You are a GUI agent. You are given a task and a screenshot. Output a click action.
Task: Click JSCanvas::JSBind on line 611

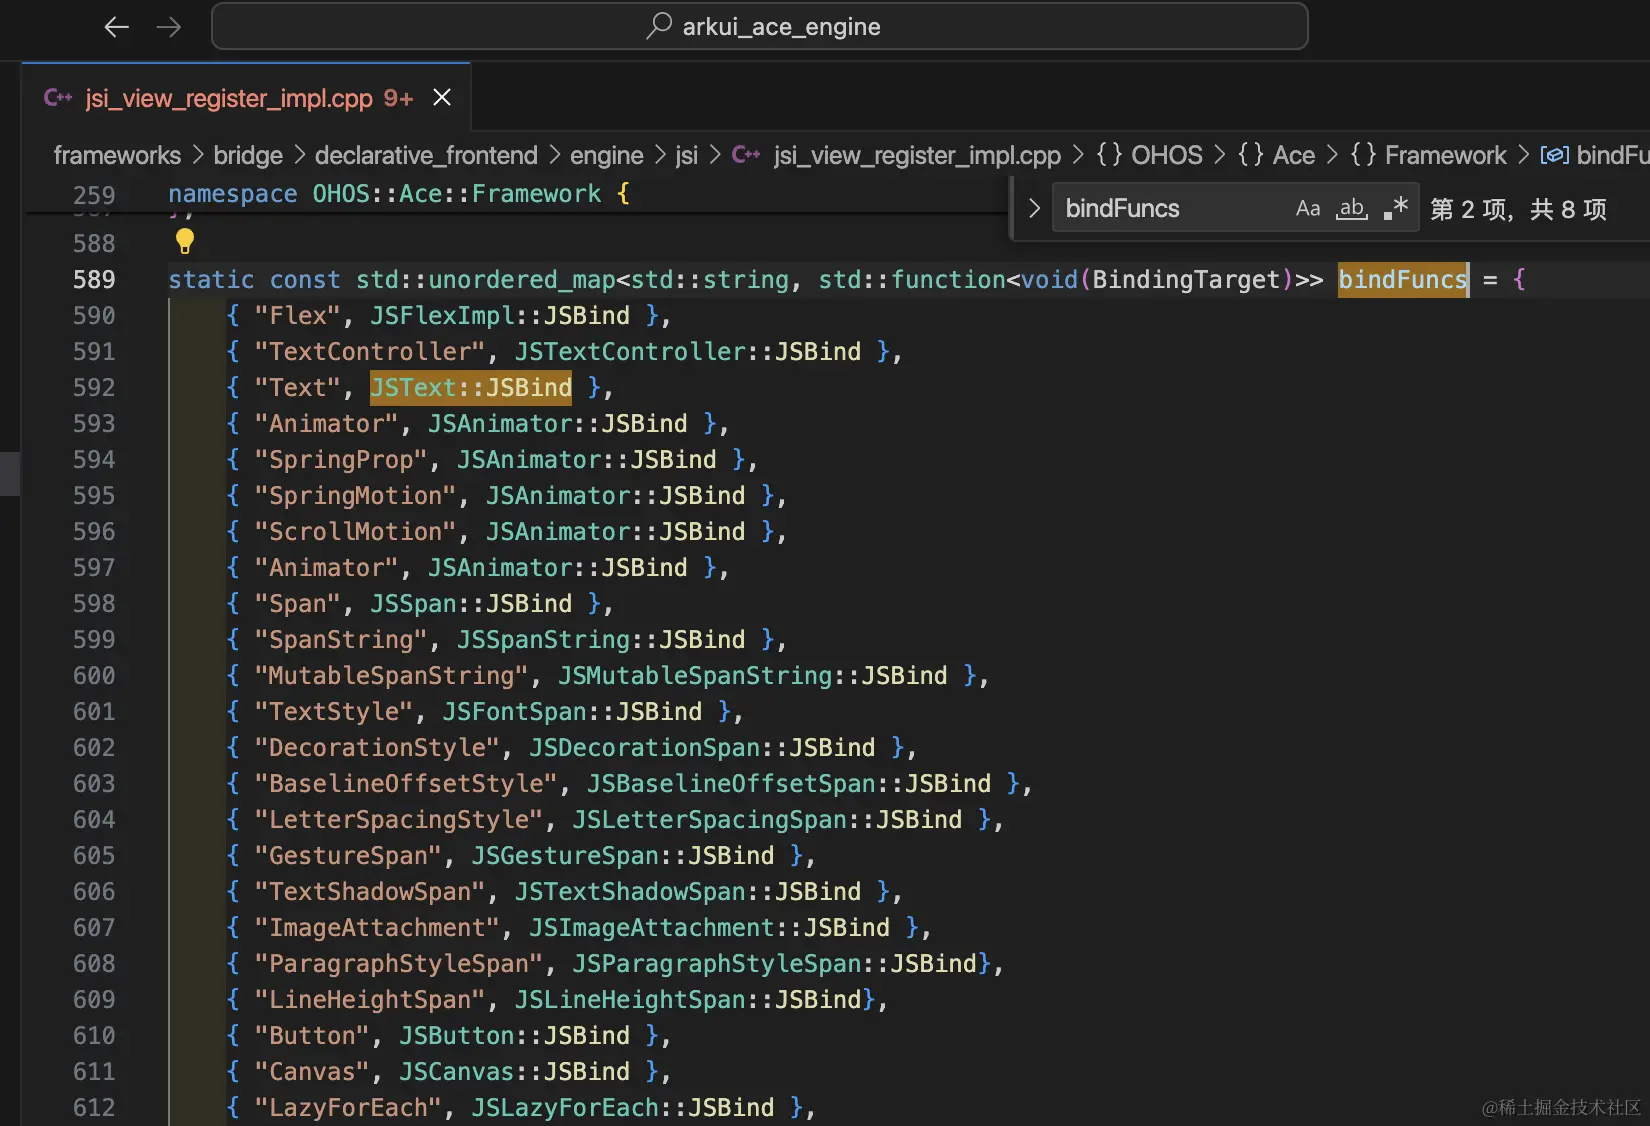point(515,1071)
